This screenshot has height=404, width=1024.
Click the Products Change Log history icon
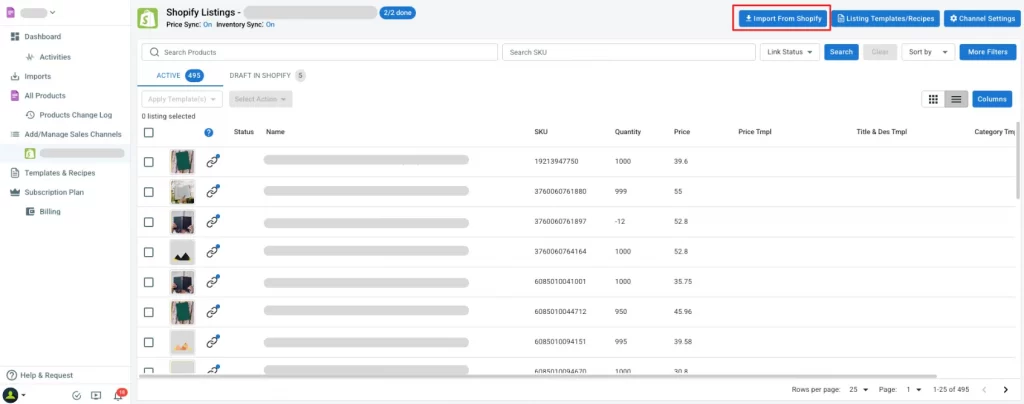pos(29,115)
